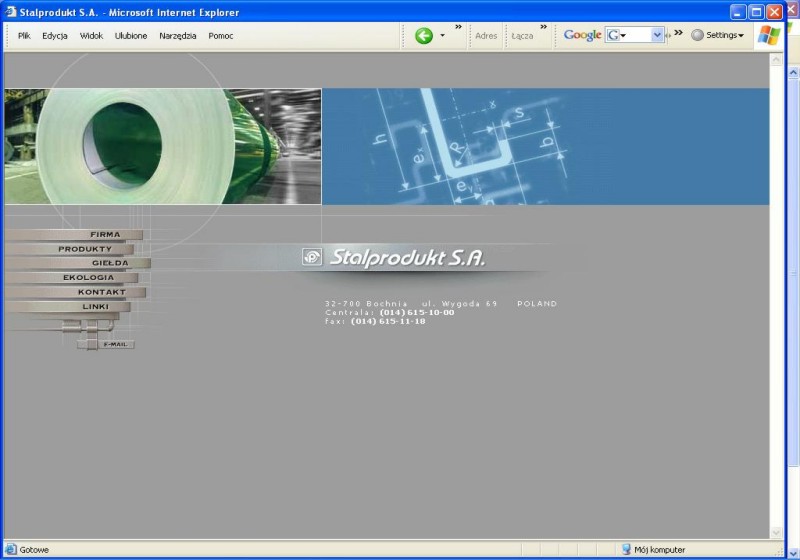Click the address text ul. Wygoda 69
This screenshot has width=800, height=560.
(x=460, y=303)
